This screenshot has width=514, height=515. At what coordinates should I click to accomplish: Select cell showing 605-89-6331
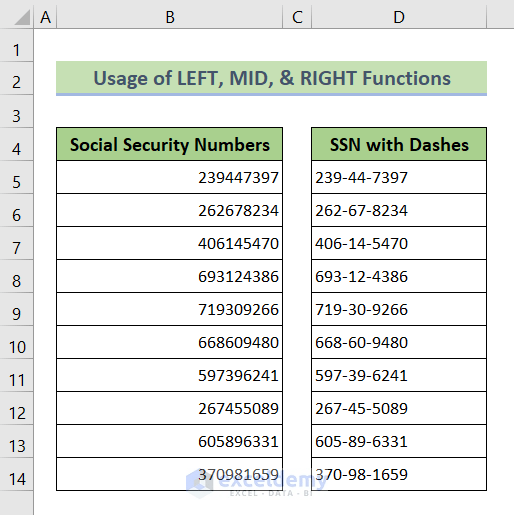tap(399, 441)
